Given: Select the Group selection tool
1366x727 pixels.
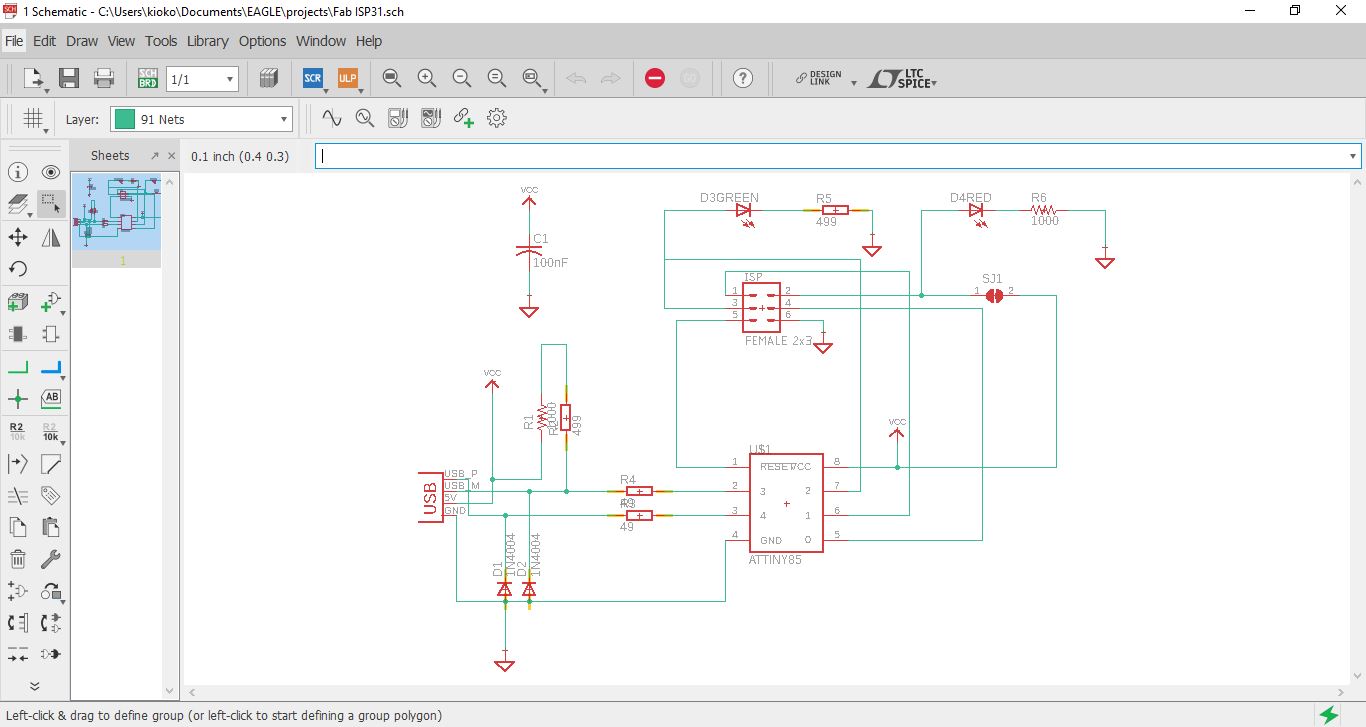Looking at the screenshot, I should (51, 204).
